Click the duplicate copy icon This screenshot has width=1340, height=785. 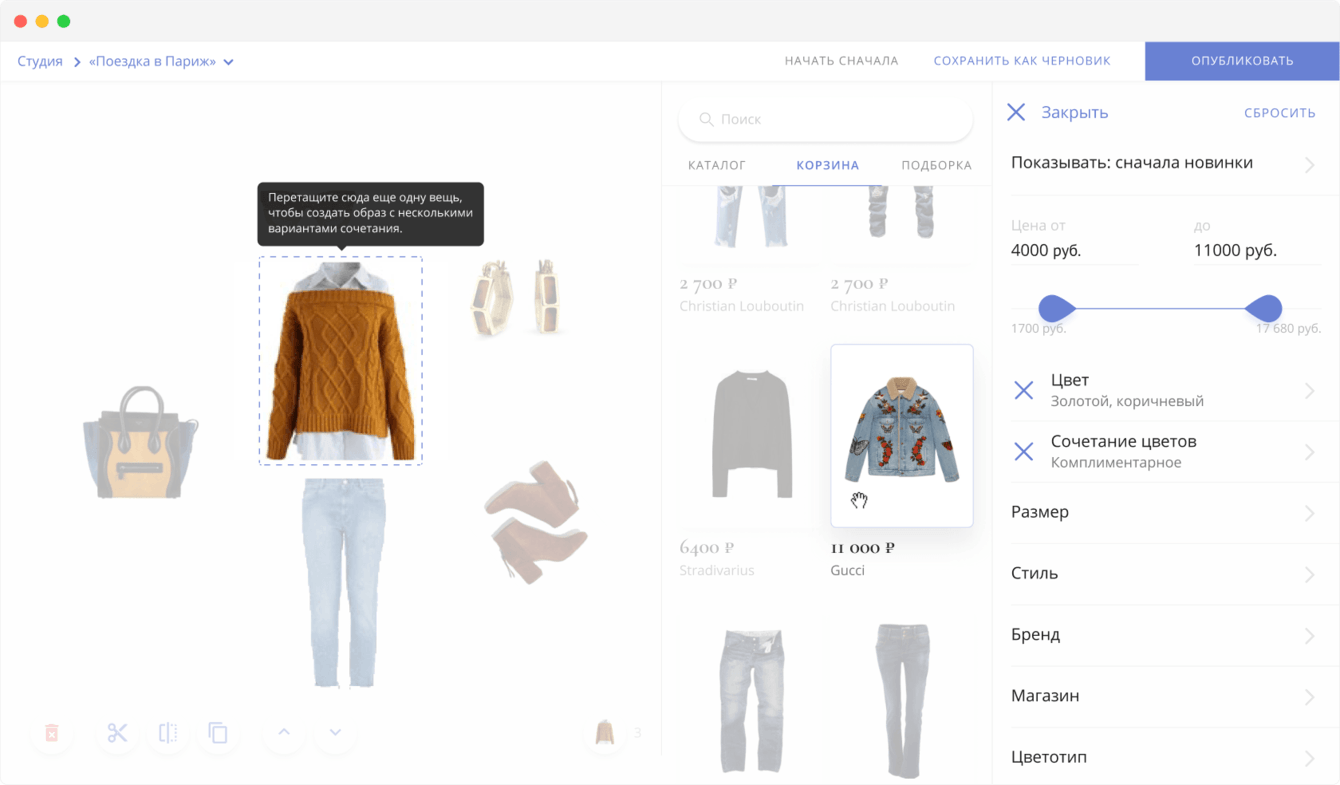click(218, 733)
